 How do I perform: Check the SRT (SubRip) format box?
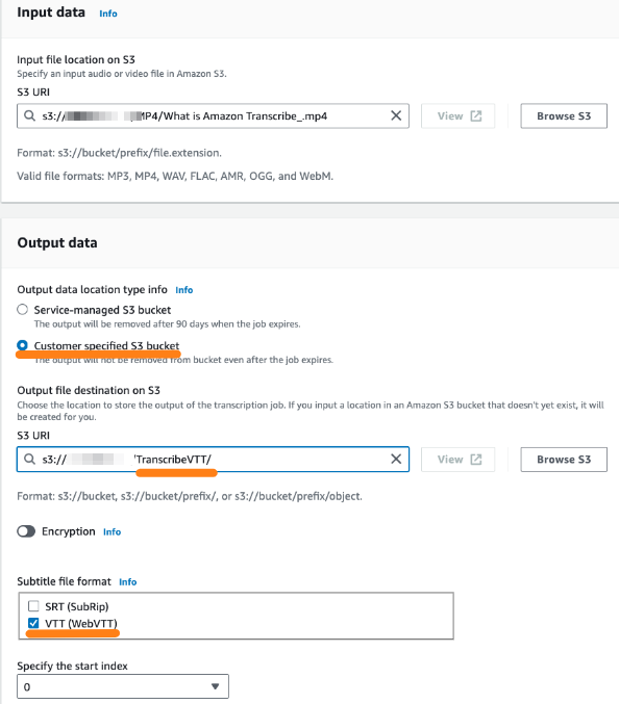(33, 606)
